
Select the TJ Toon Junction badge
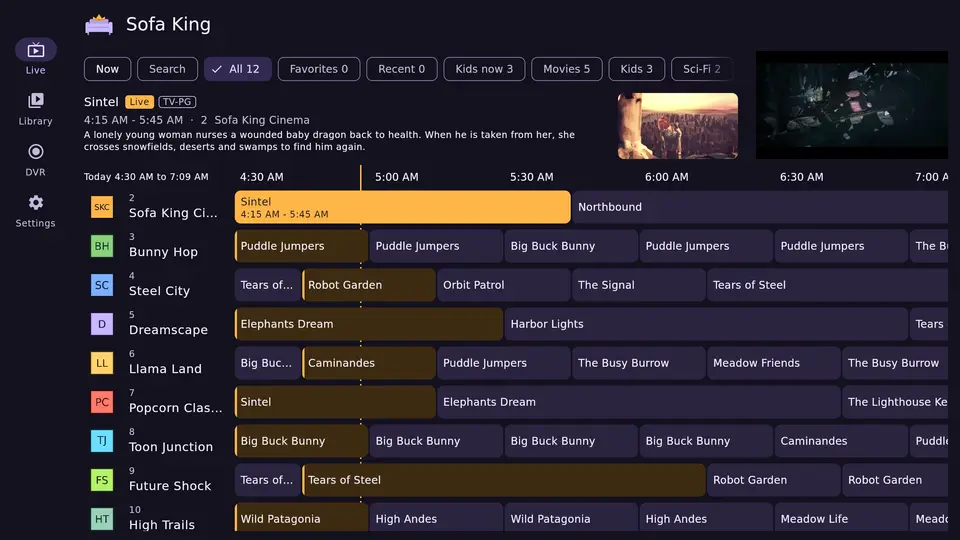click(102, 441)
